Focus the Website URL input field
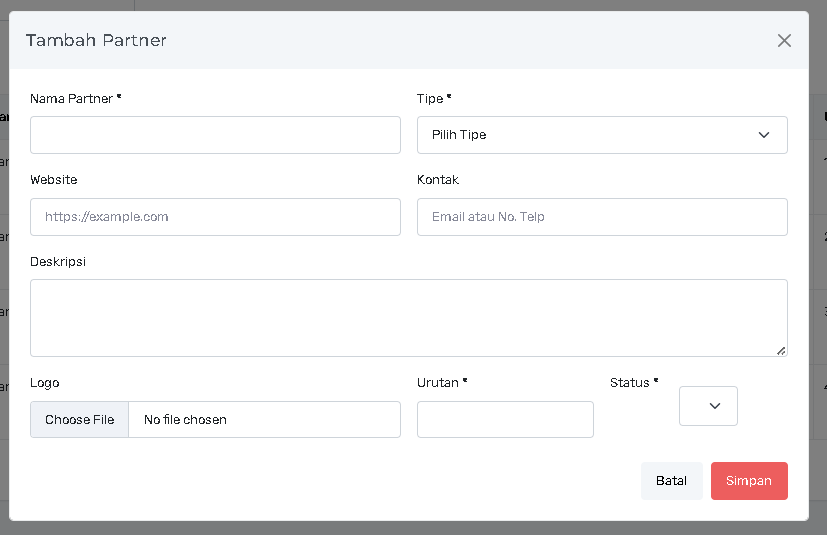This screenshot has height=535, width=827. 215,217
